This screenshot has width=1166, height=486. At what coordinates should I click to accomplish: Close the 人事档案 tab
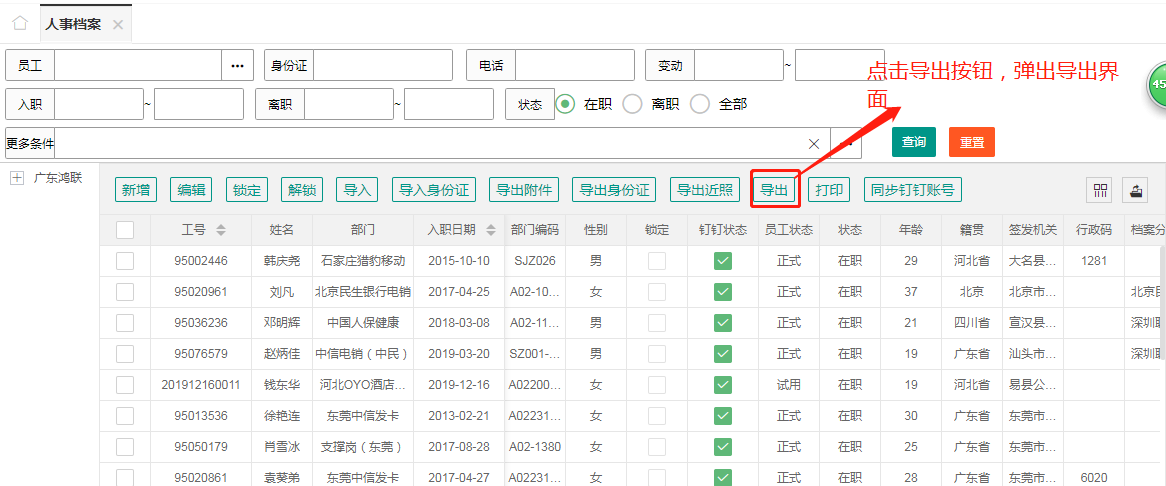coord(118,24)
